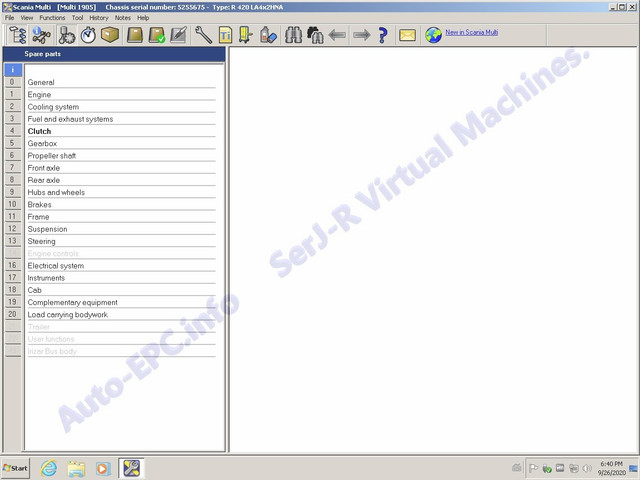This screenshot has width=640, height=480.
Task: Open the Functions menu
Action: [52, 18]
